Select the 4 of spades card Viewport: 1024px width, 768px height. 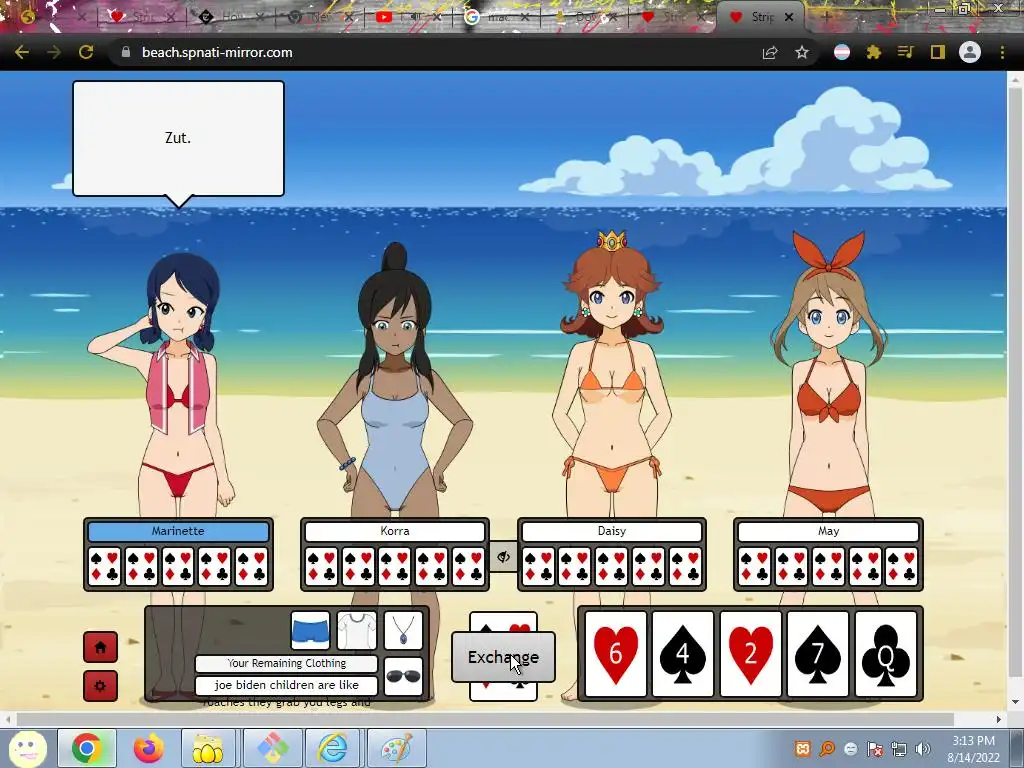[x=682, y=654]
